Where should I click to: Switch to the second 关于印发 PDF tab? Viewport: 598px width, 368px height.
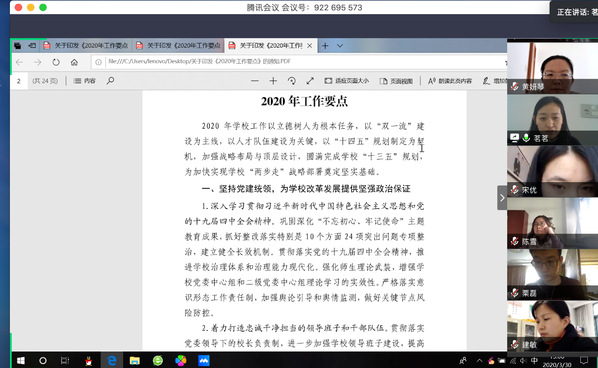tap(178, 46)
